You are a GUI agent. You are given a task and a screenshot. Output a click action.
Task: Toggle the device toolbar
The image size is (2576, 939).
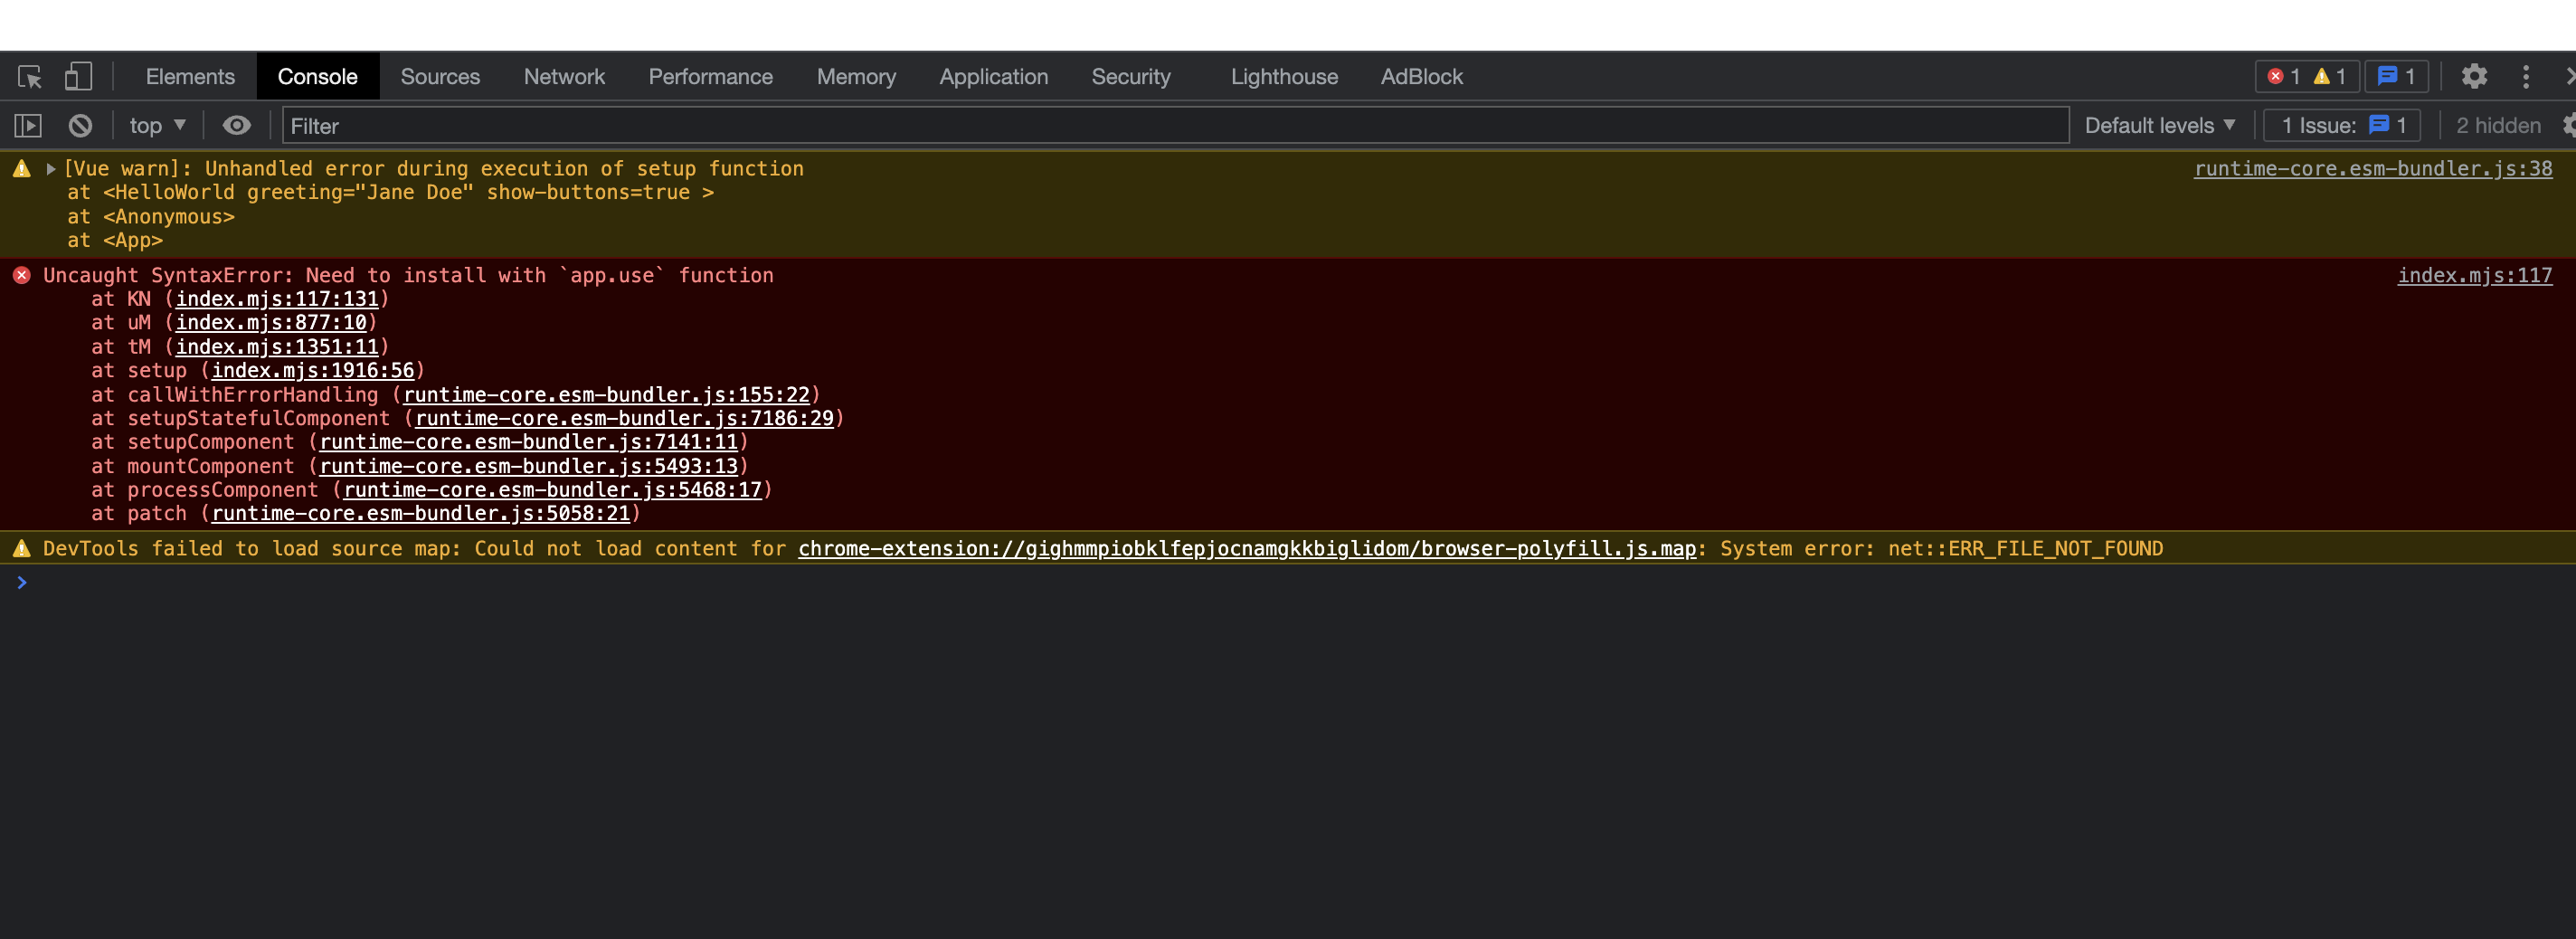(x=79, y=76)
